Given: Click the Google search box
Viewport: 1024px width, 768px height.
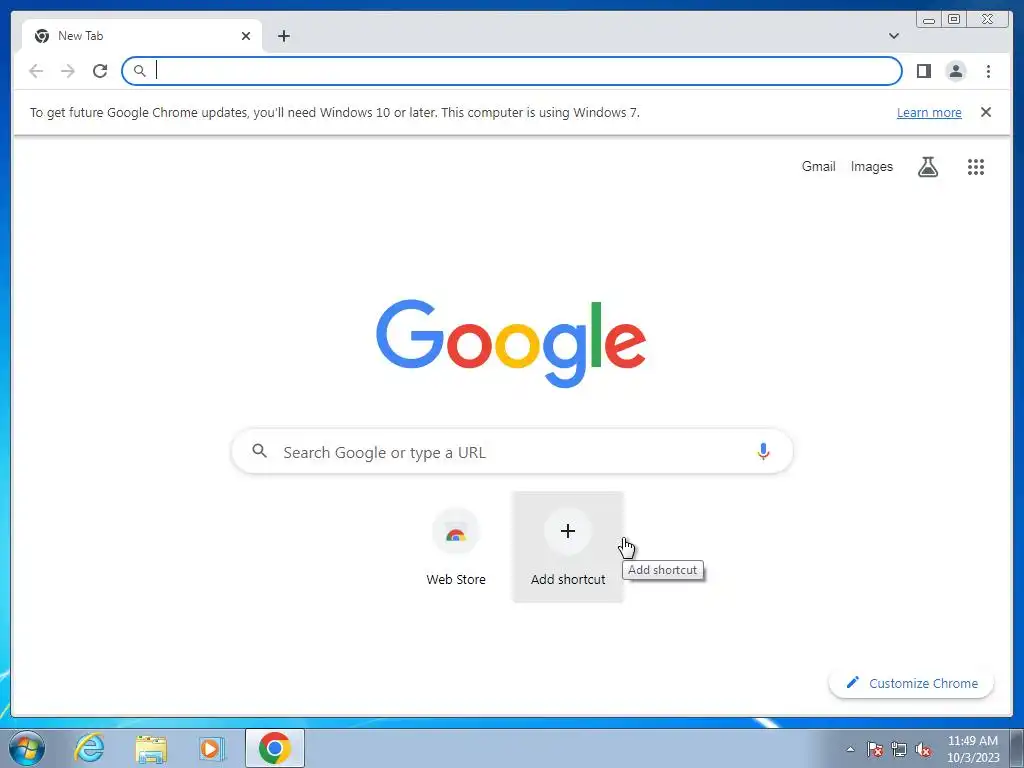Looking at the screenshot, I should (x=512, y=451).
